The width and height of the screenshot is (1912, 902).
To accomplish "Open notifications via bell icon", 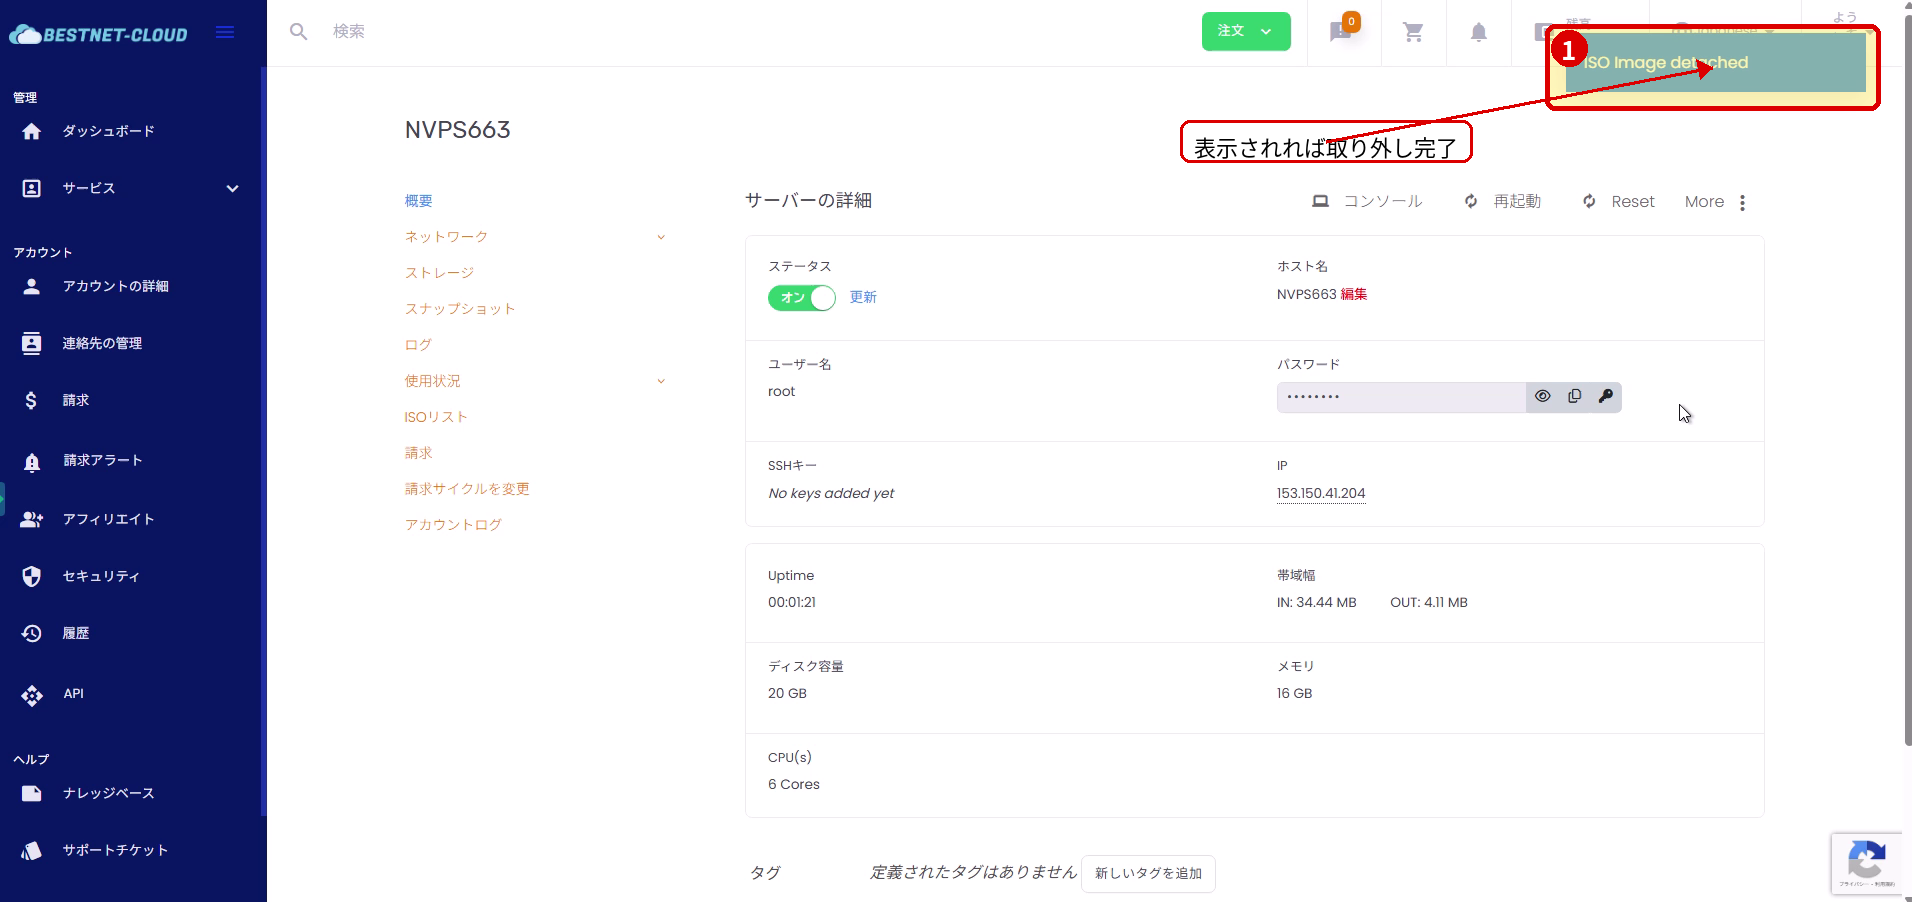I will pos(1478,31).
